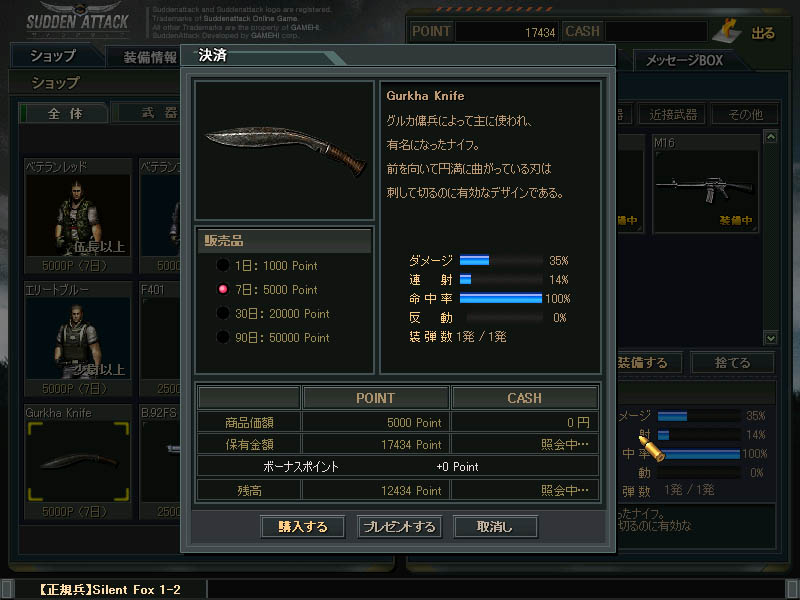Click the プレゼントする gift button
This screenshot has height=600, width=800.
(x=399, y=527)
